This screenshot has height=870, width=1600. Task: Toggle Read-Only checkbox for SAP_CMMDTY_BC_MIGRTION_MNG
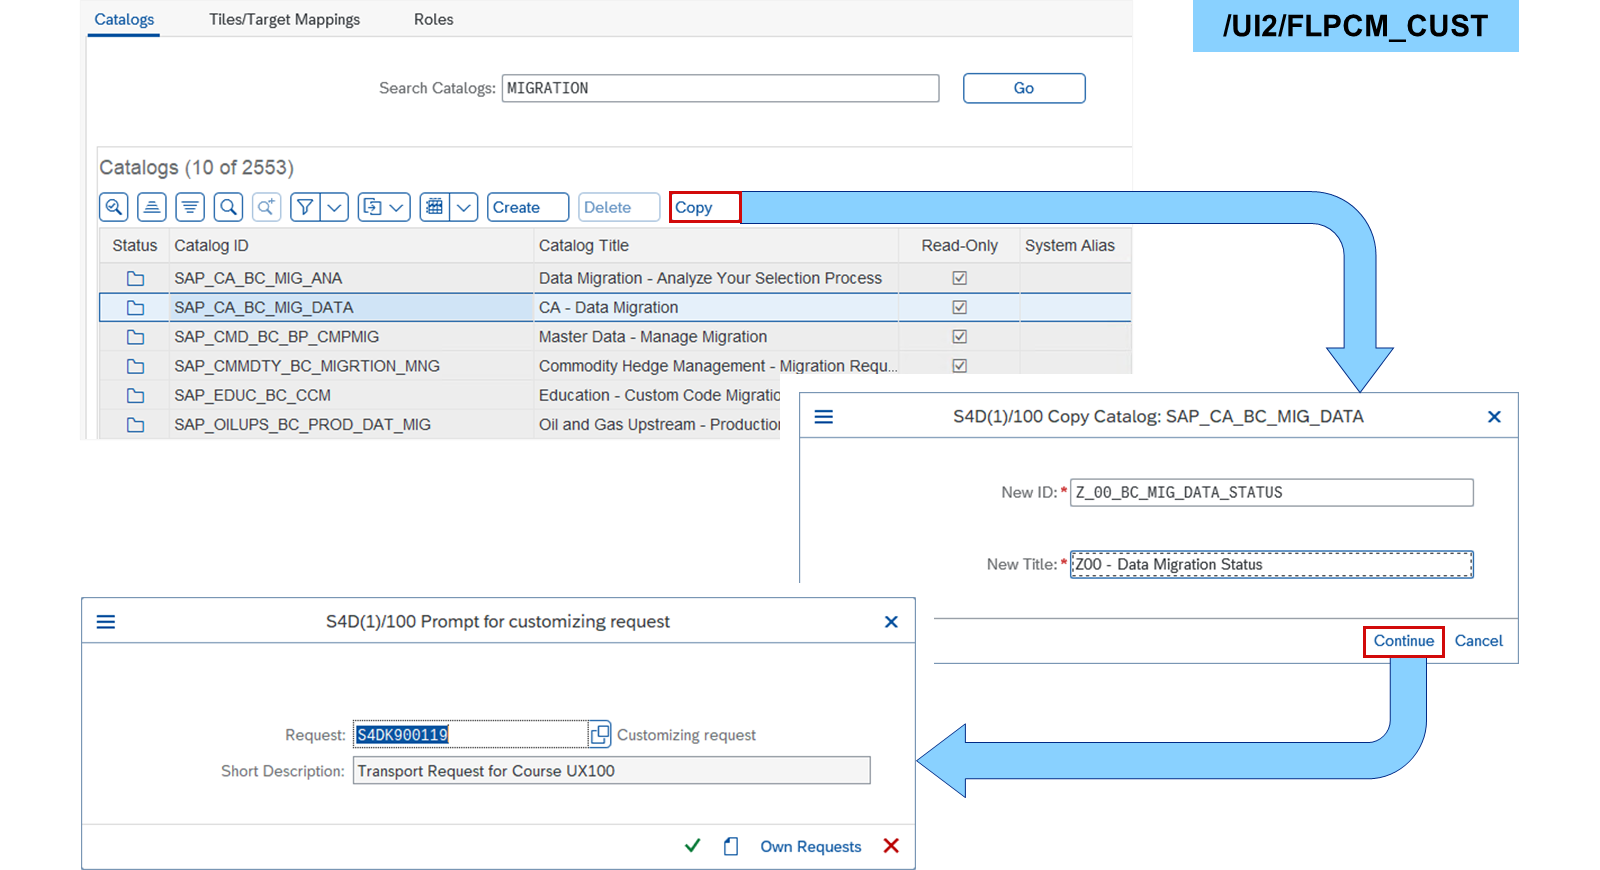960,365
